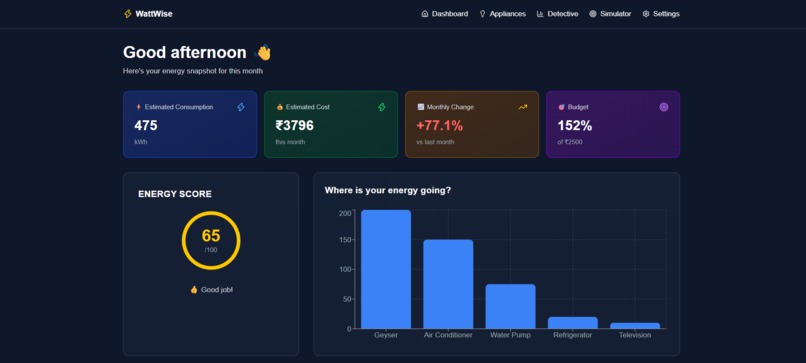The height and width of the screenshot is (363, 806).
Task: Open the Simulator nav item
Action: (x=610, y=14)
